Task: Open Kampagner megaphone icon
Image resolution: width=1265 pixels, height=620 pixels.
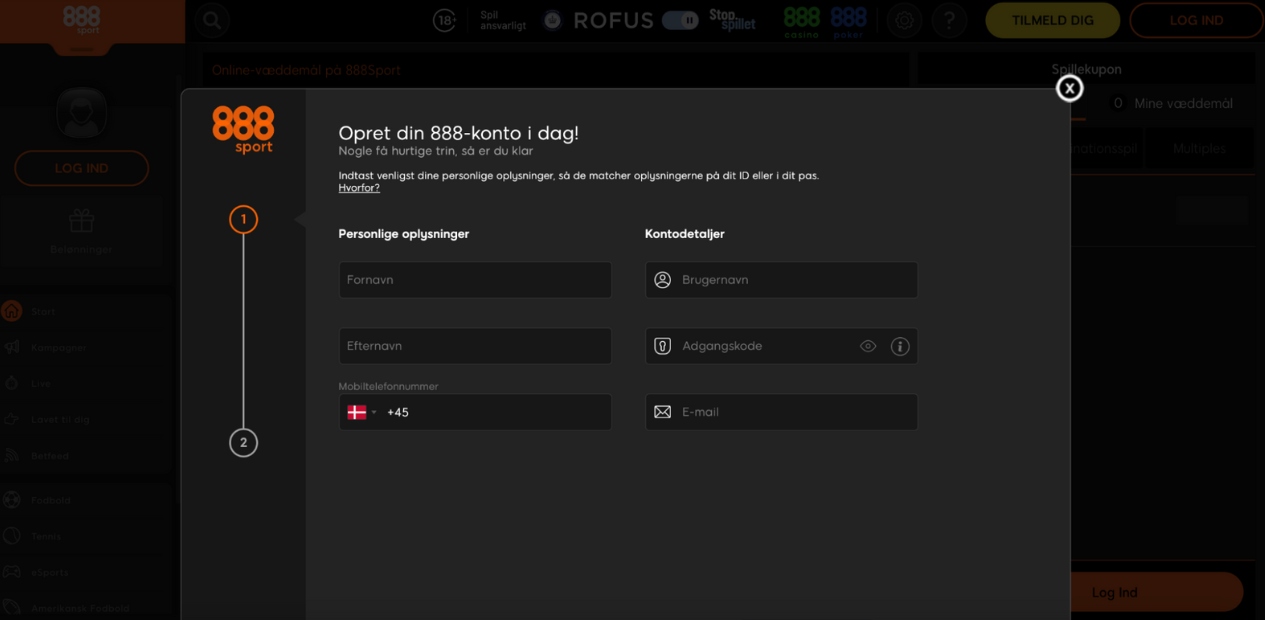Action: [x=12, y=347]
